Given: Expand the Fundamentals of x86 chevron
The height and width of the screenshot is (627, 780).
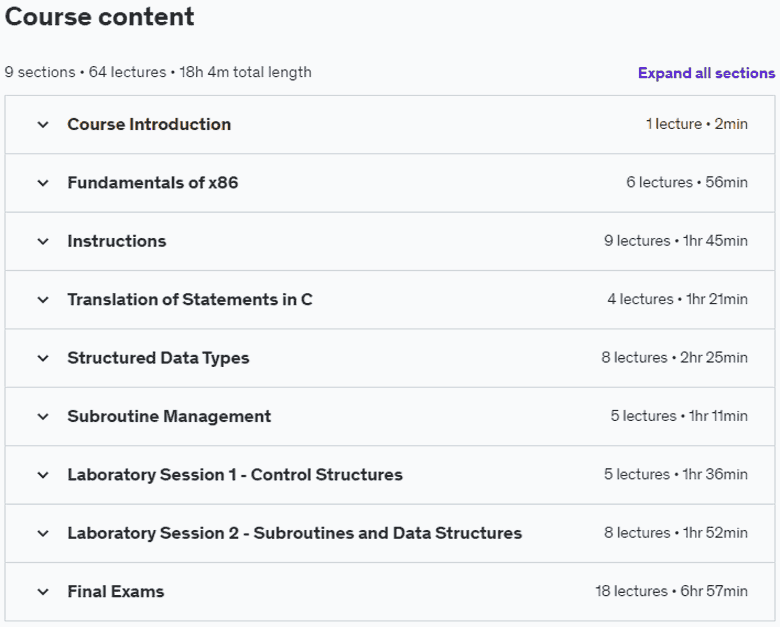Looking at the screenshot, I should (x=43, y=183).
